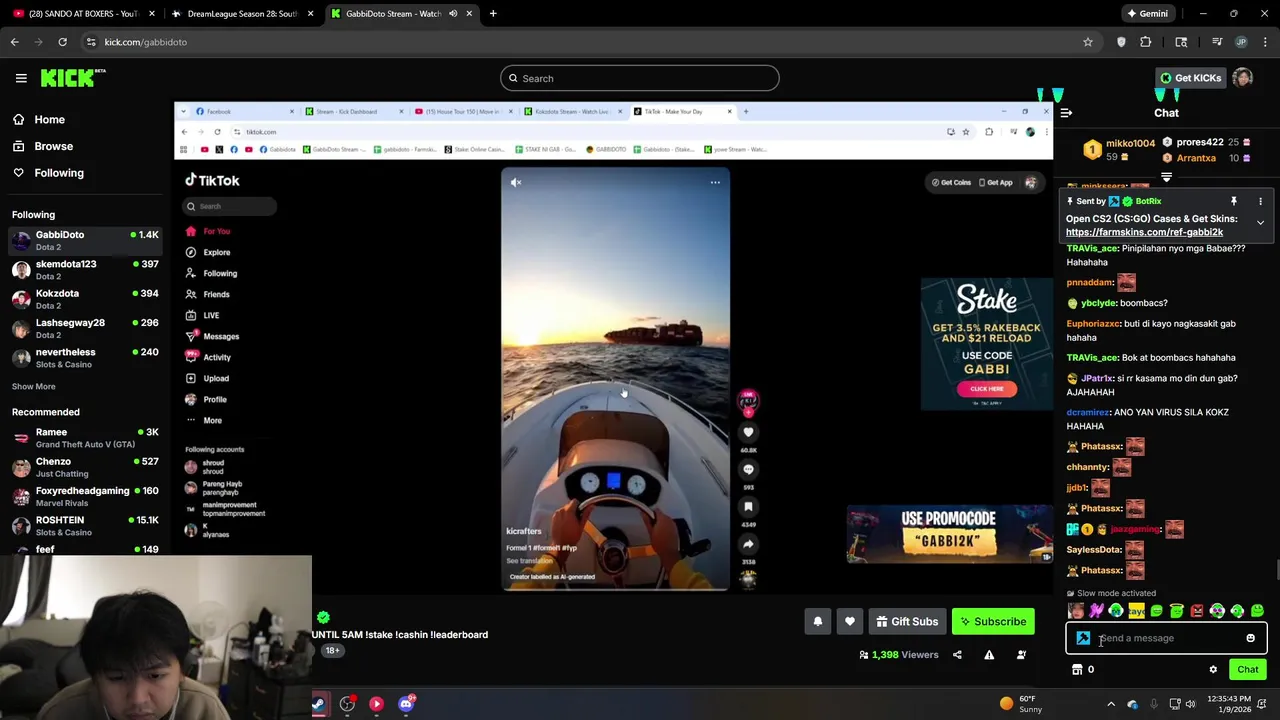Unmute the streamed TikTok video
The height and width of the screenshot is (720, 1280).
516,182
